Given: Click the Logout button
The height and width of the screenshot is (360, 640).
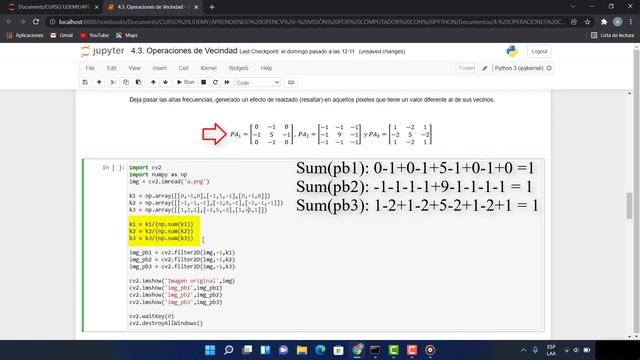Looking at the screenshot, I should click(539, 51).
